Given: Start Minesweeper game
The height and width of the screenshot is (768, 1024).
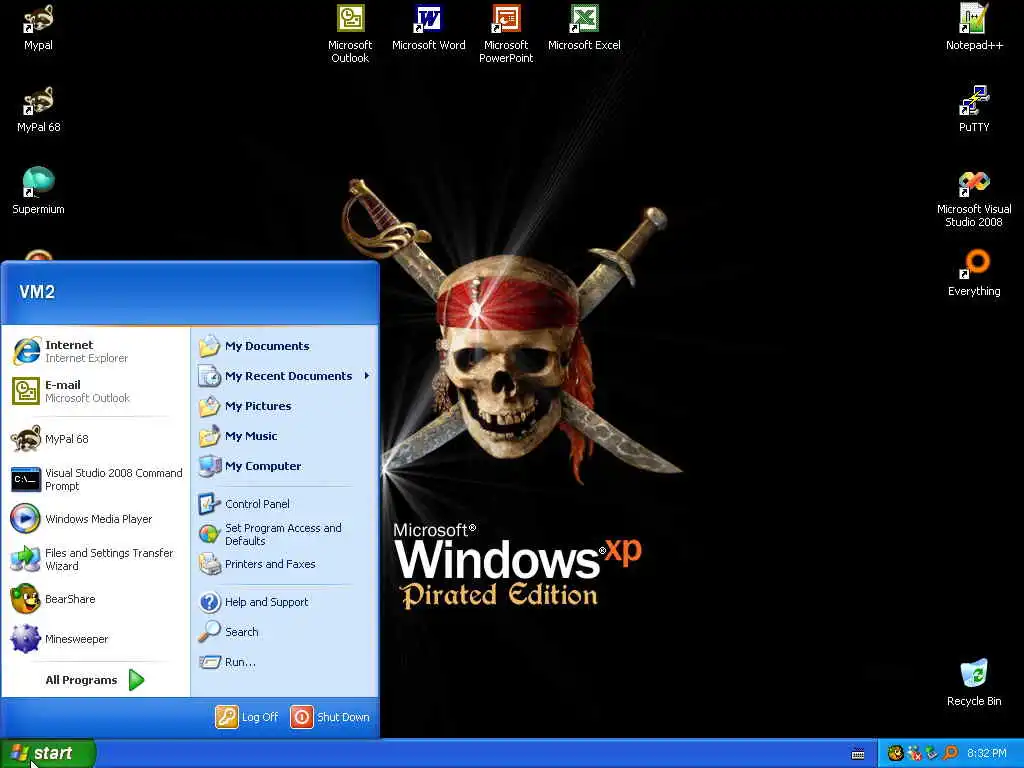Looking at the screenshot, I should pyautogui.click(x=97, y=639).
